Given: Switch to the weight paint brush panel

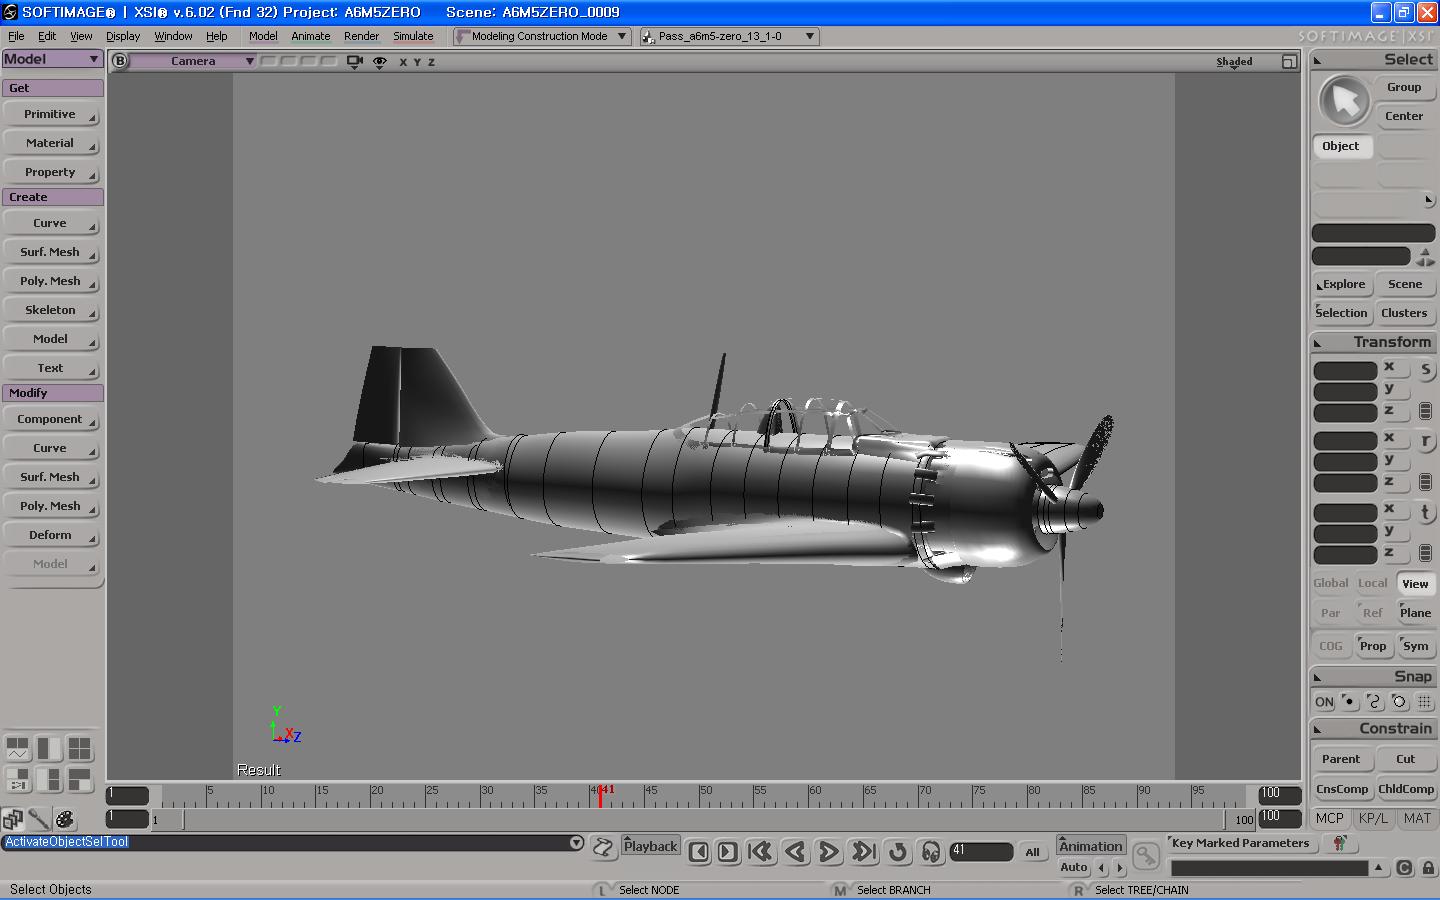Looking at the screenshot, I should pos(39,820).
